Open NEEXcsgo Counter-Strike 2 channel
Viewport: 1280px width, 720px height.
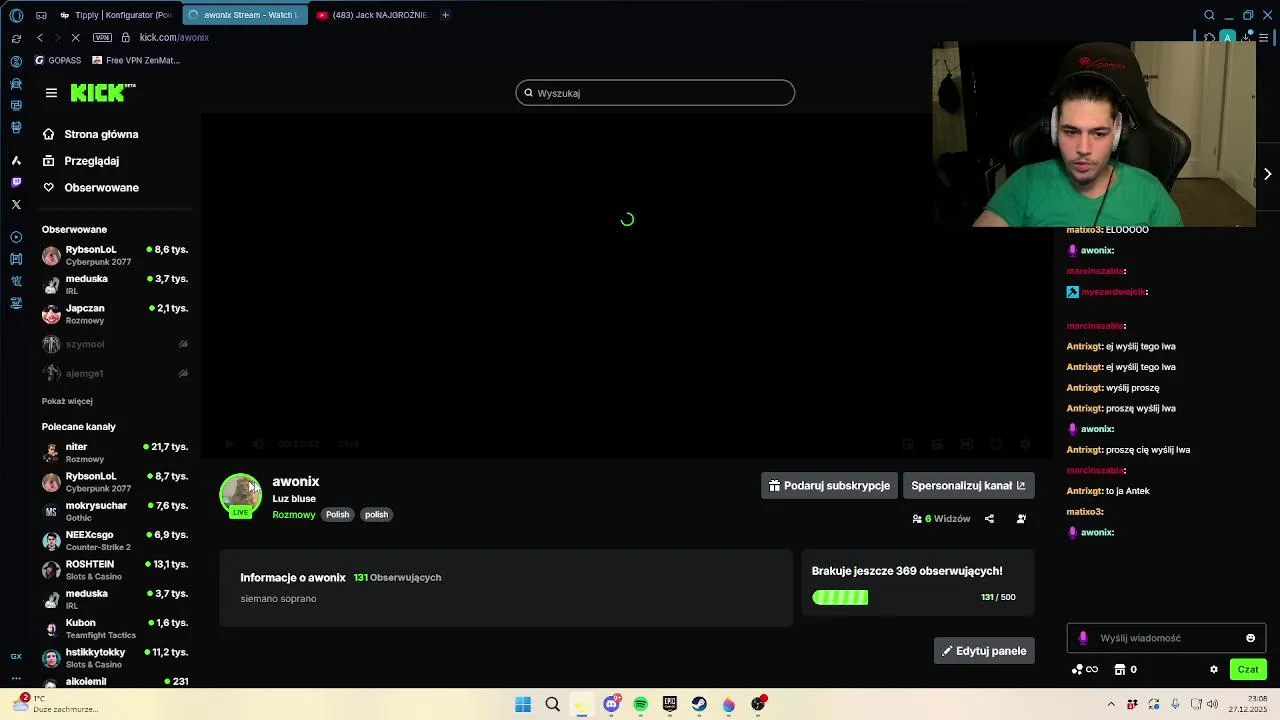point(115,540)
